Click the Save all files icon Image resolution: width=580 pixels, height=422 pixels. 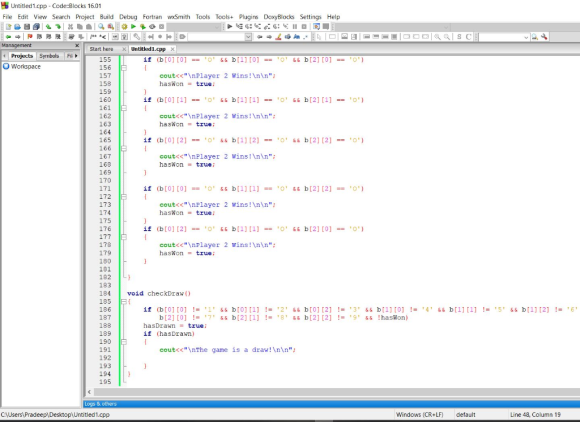point(36,27)
